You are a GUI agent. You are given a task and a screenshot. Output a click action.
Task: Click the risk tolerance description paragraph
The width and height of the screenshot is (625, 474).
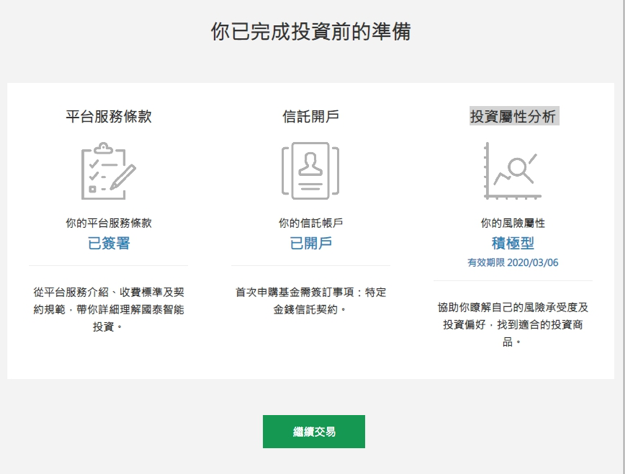pyautogui.click(x=512, y=324)
